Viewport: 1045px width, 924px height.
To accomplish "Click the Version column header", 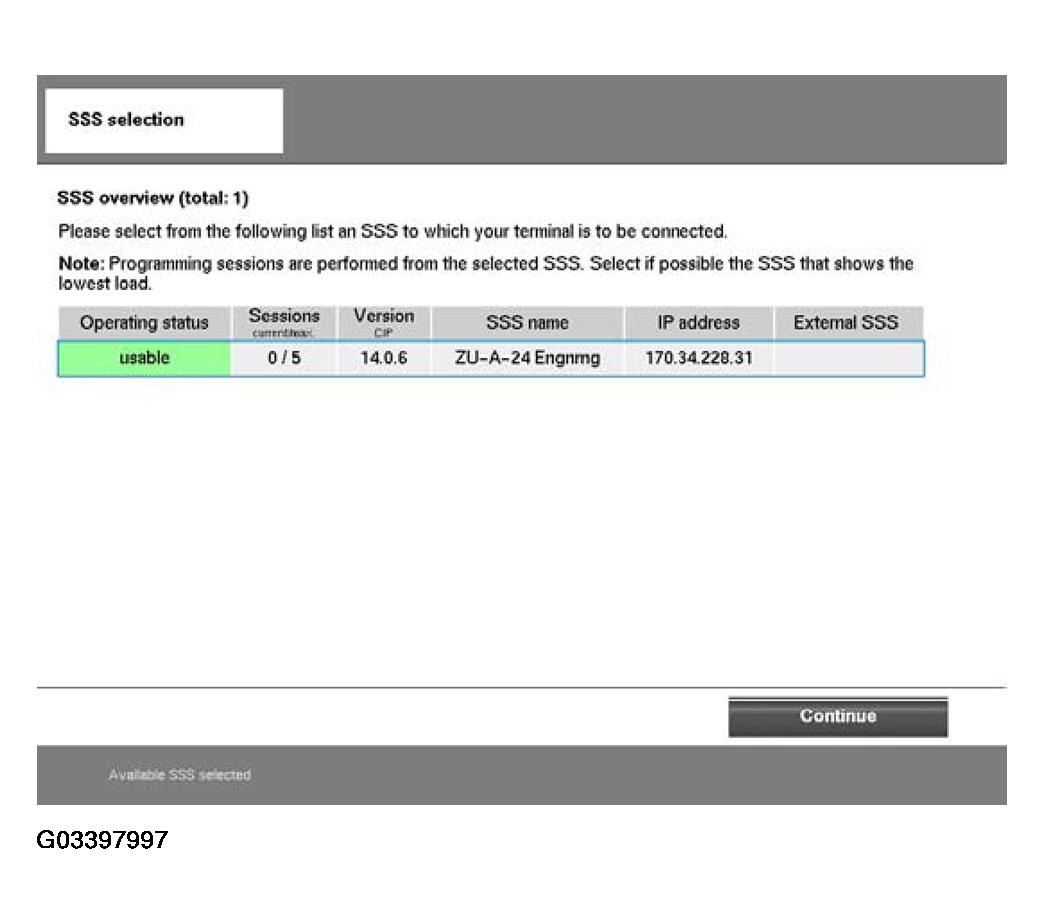I will coord(383,321).
